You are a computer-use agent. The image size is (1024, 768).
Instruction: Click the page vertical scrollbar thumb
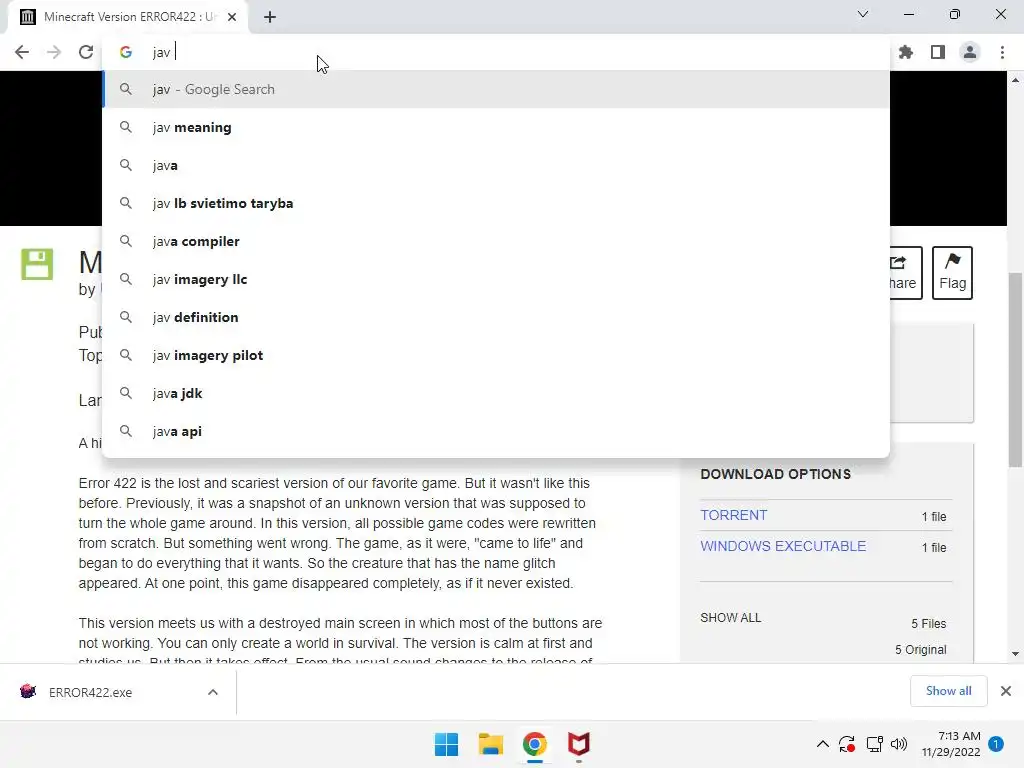point(1015,369)
